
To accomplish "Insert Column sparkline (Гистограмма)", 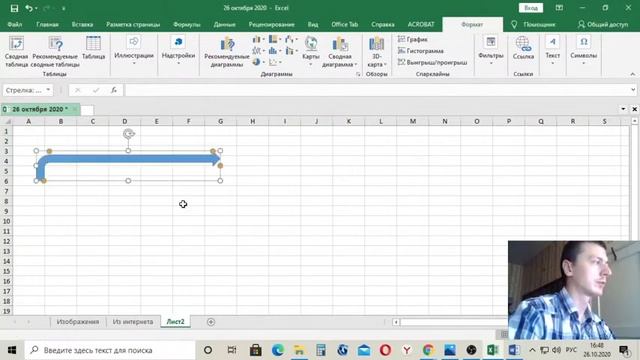I will click(420, 51).
